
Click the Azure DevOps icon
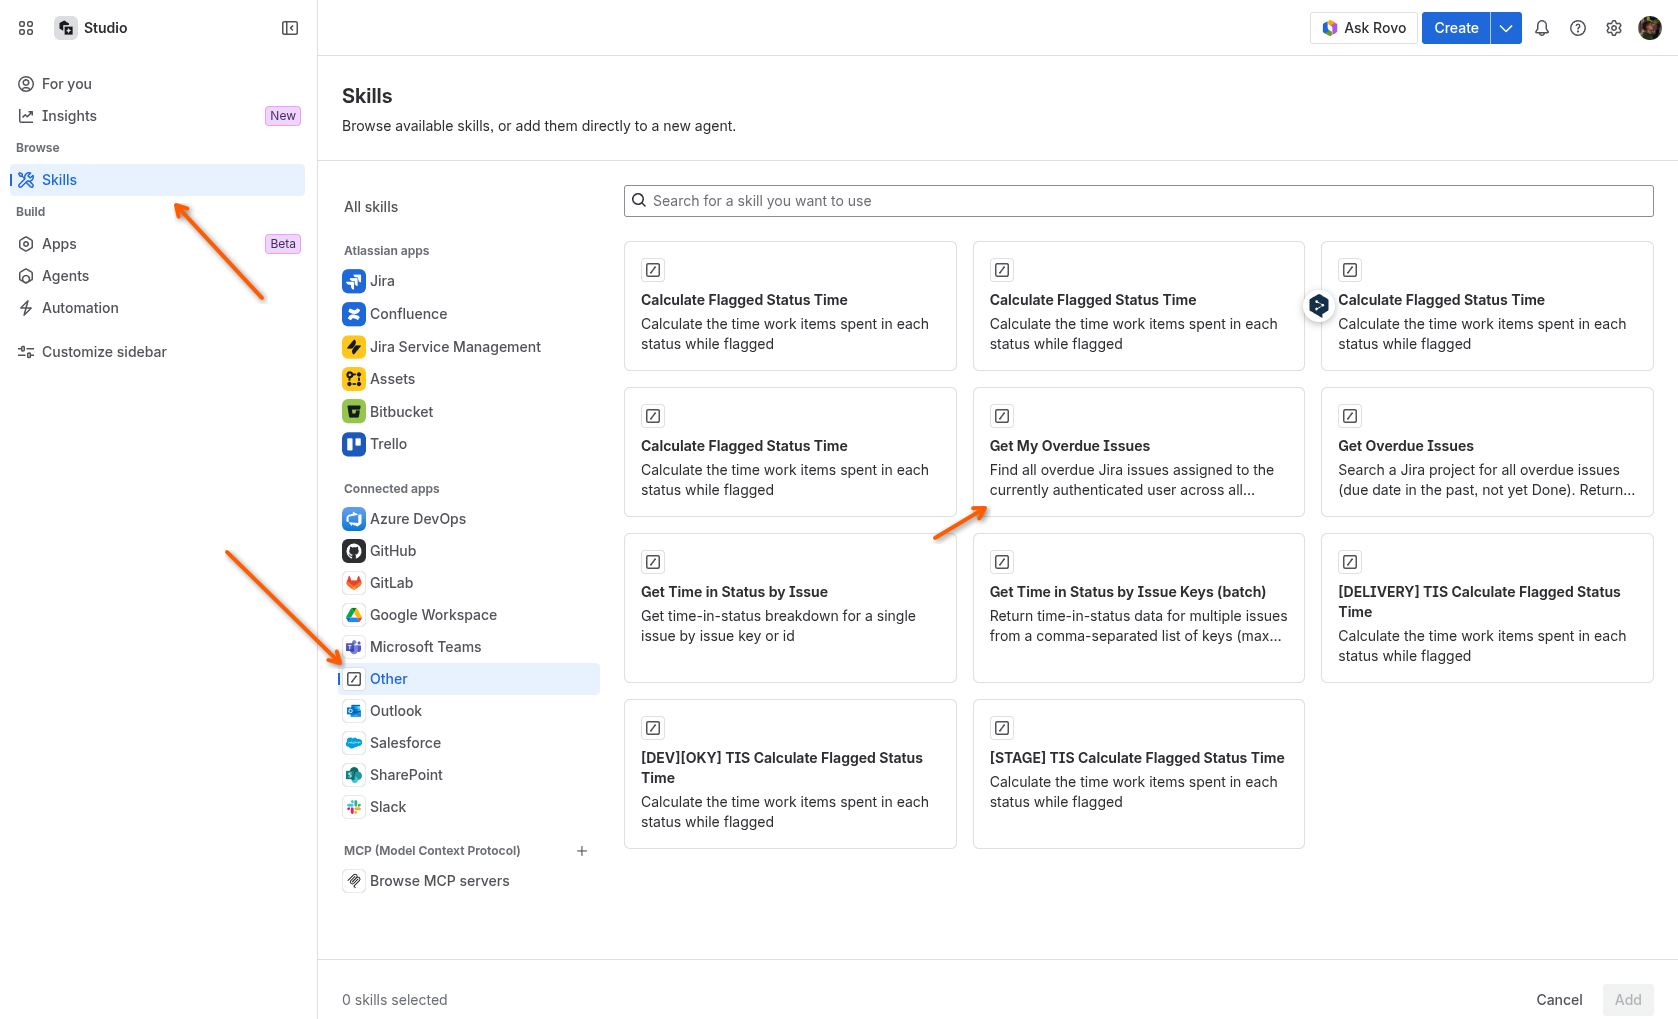354,519
